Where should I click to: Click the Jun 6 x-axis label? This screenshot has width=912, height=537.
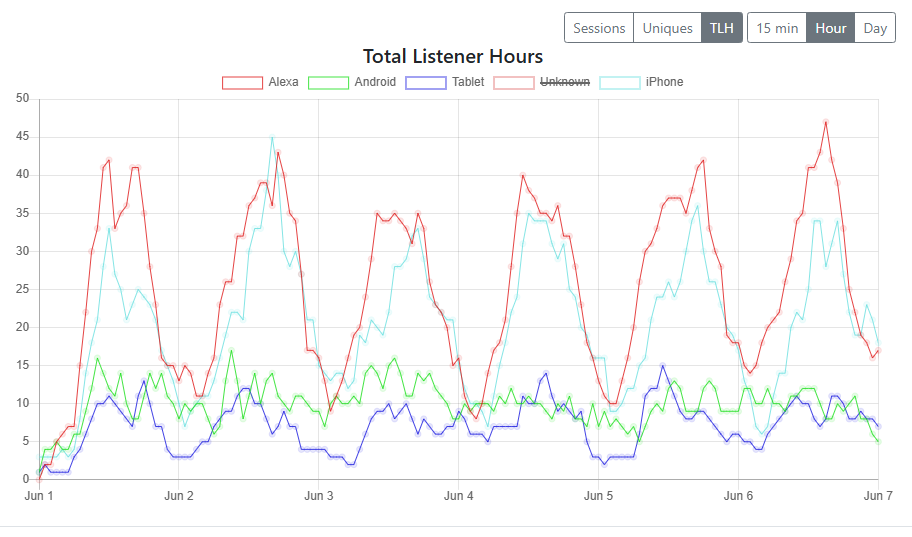(x=738, y=496)
